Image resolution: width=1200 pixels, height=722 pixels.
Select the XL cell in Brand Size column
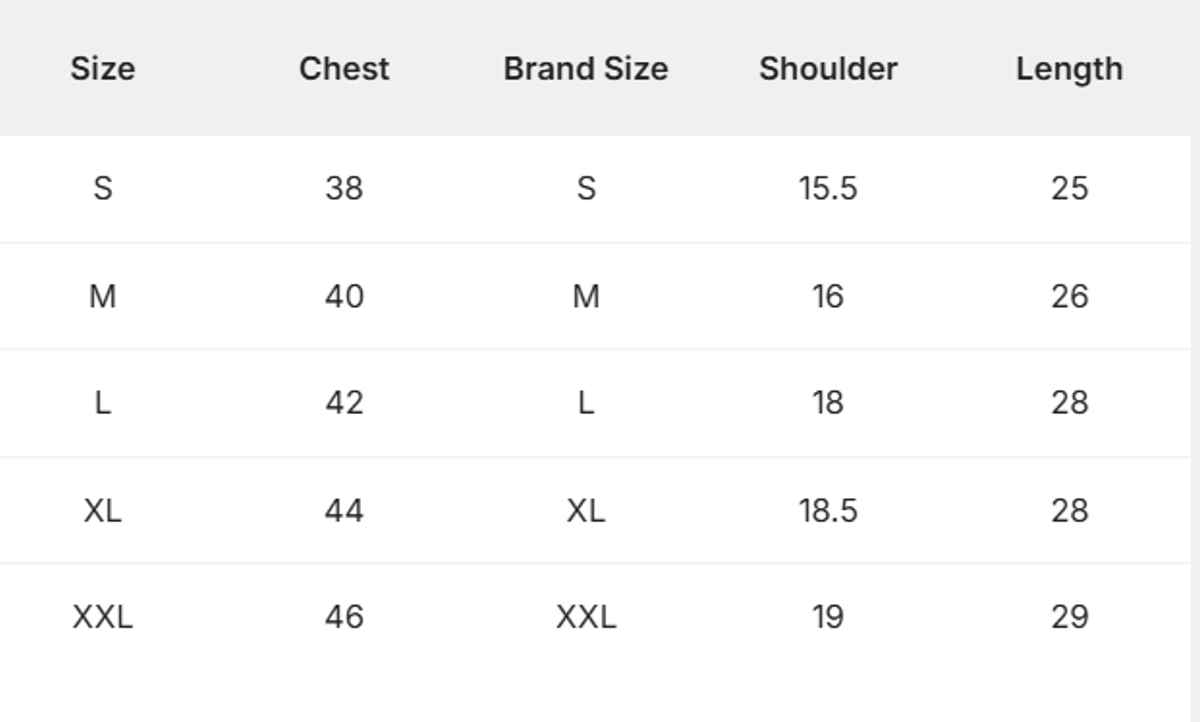pyautogui.click(x=586, y=511)
